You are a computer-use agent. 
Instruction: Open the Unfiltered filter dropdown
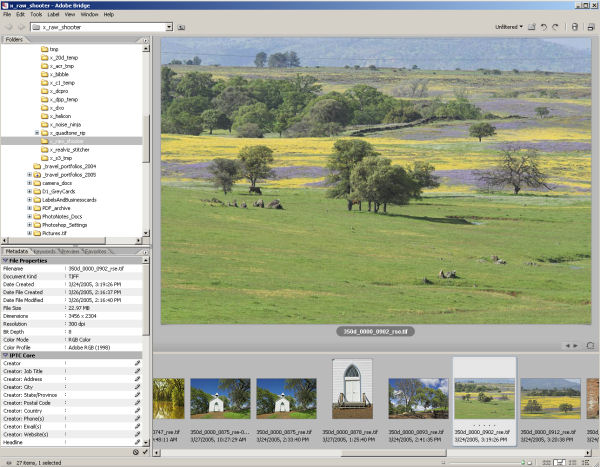pos(509,27)
